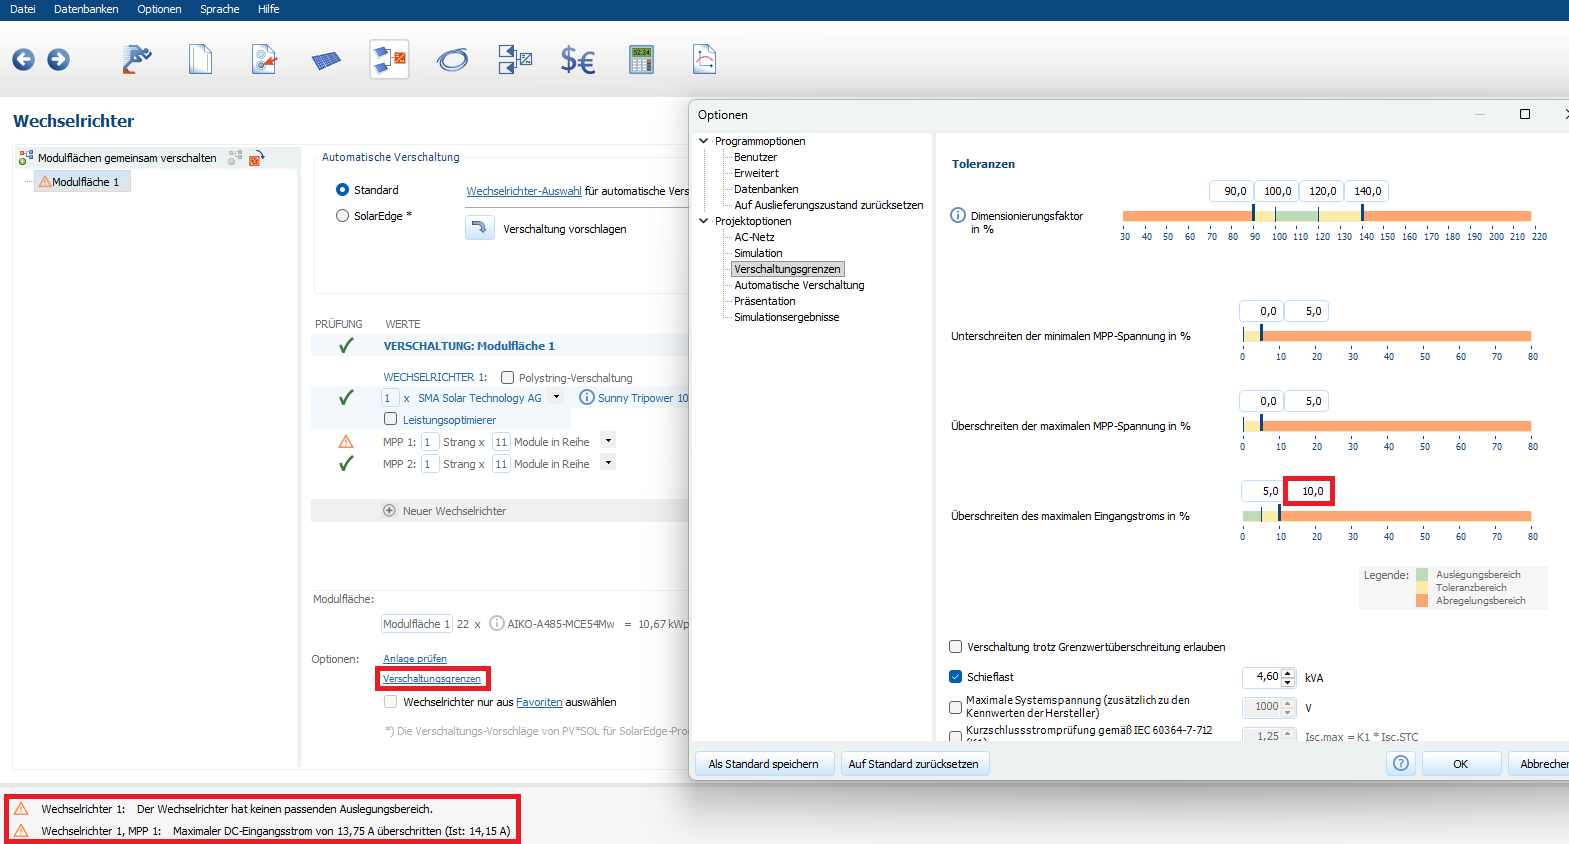Open the PV modules toolbar icon
Screen dimensions: 1569x844
click(326, 61)
